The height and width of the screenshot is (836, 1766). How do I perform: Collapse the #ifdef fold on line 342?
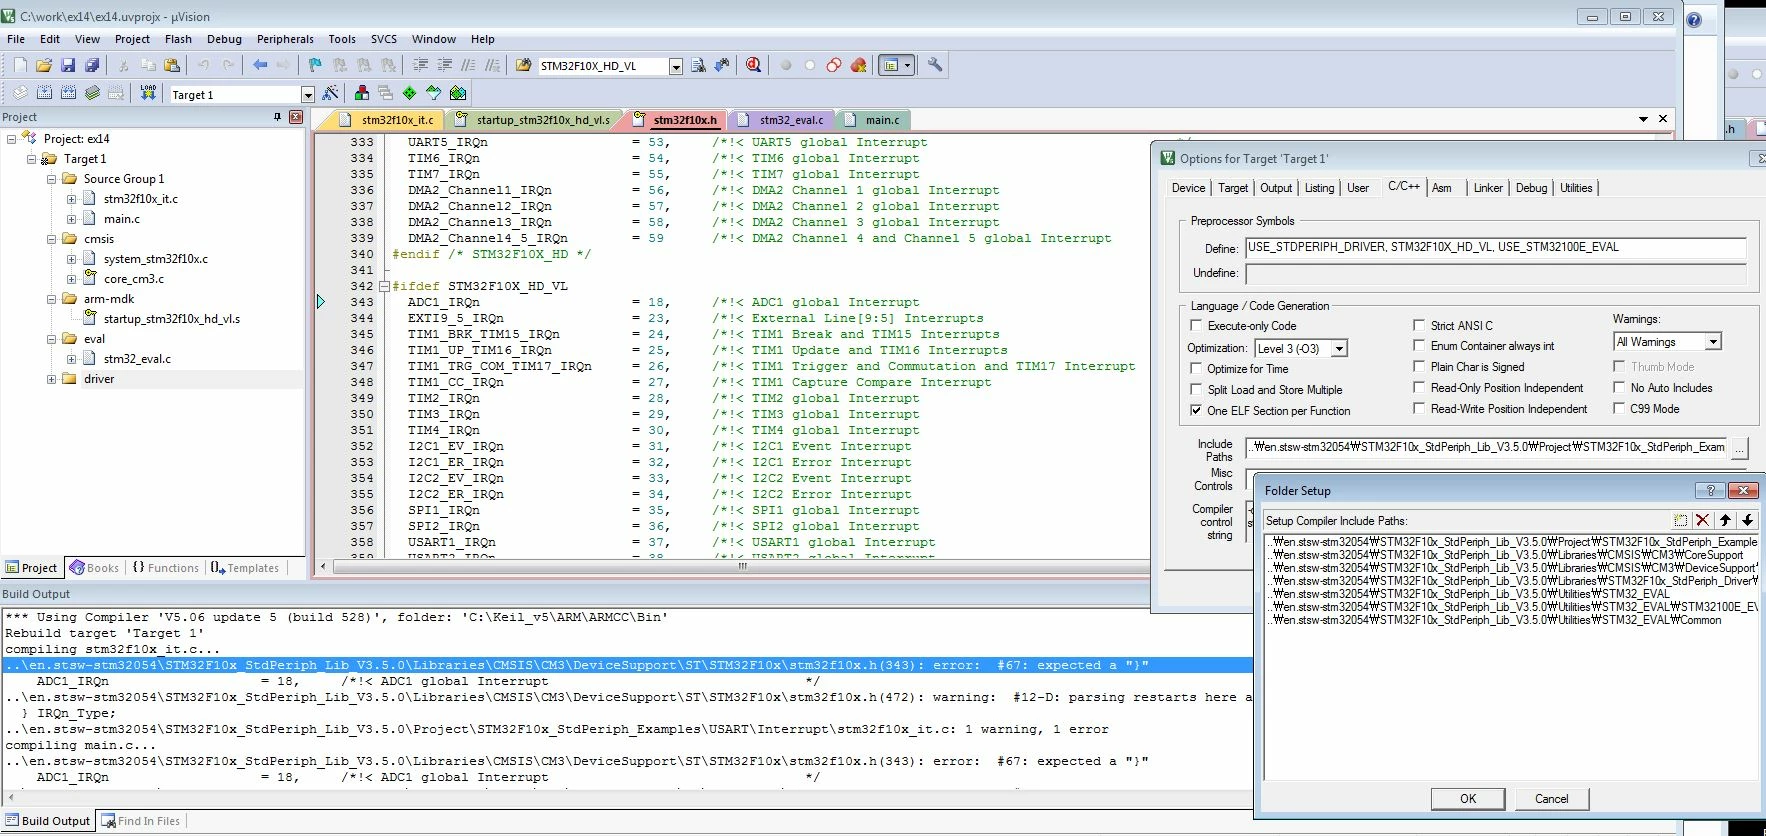point(384,286)
